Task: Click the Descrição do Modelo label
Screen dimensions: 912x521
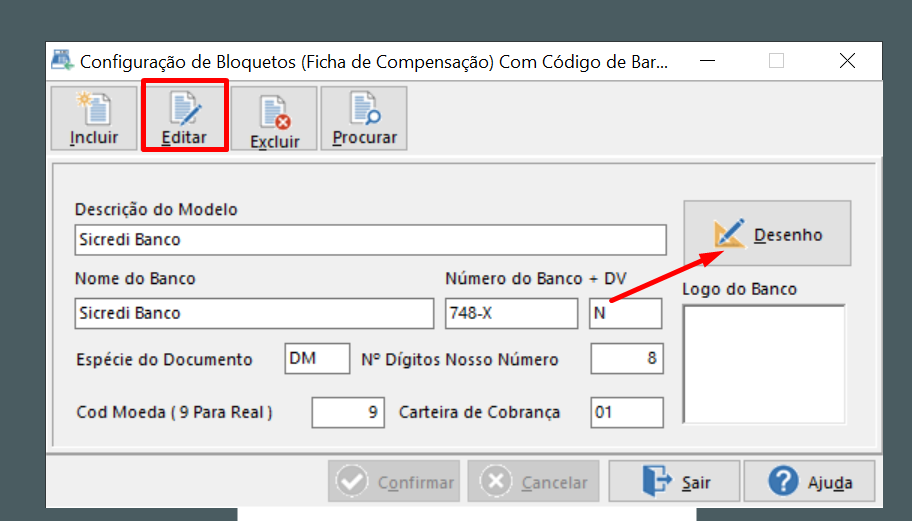Action: (156, 209)
